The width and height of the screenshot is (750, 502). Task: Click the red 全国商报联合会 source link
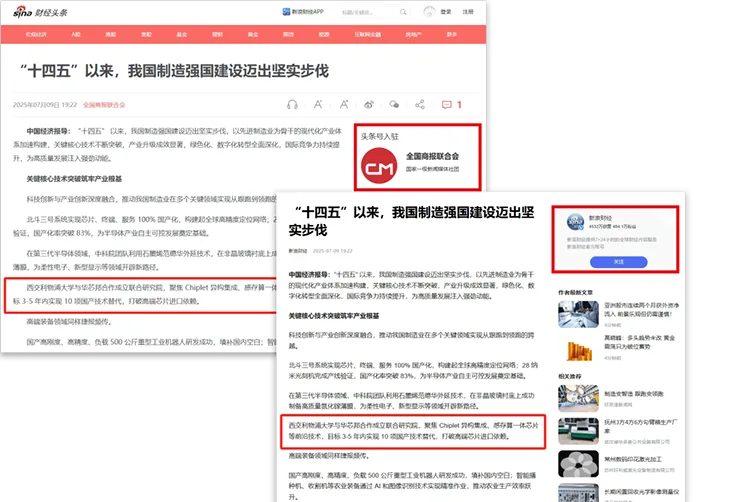tap(104, 105)
